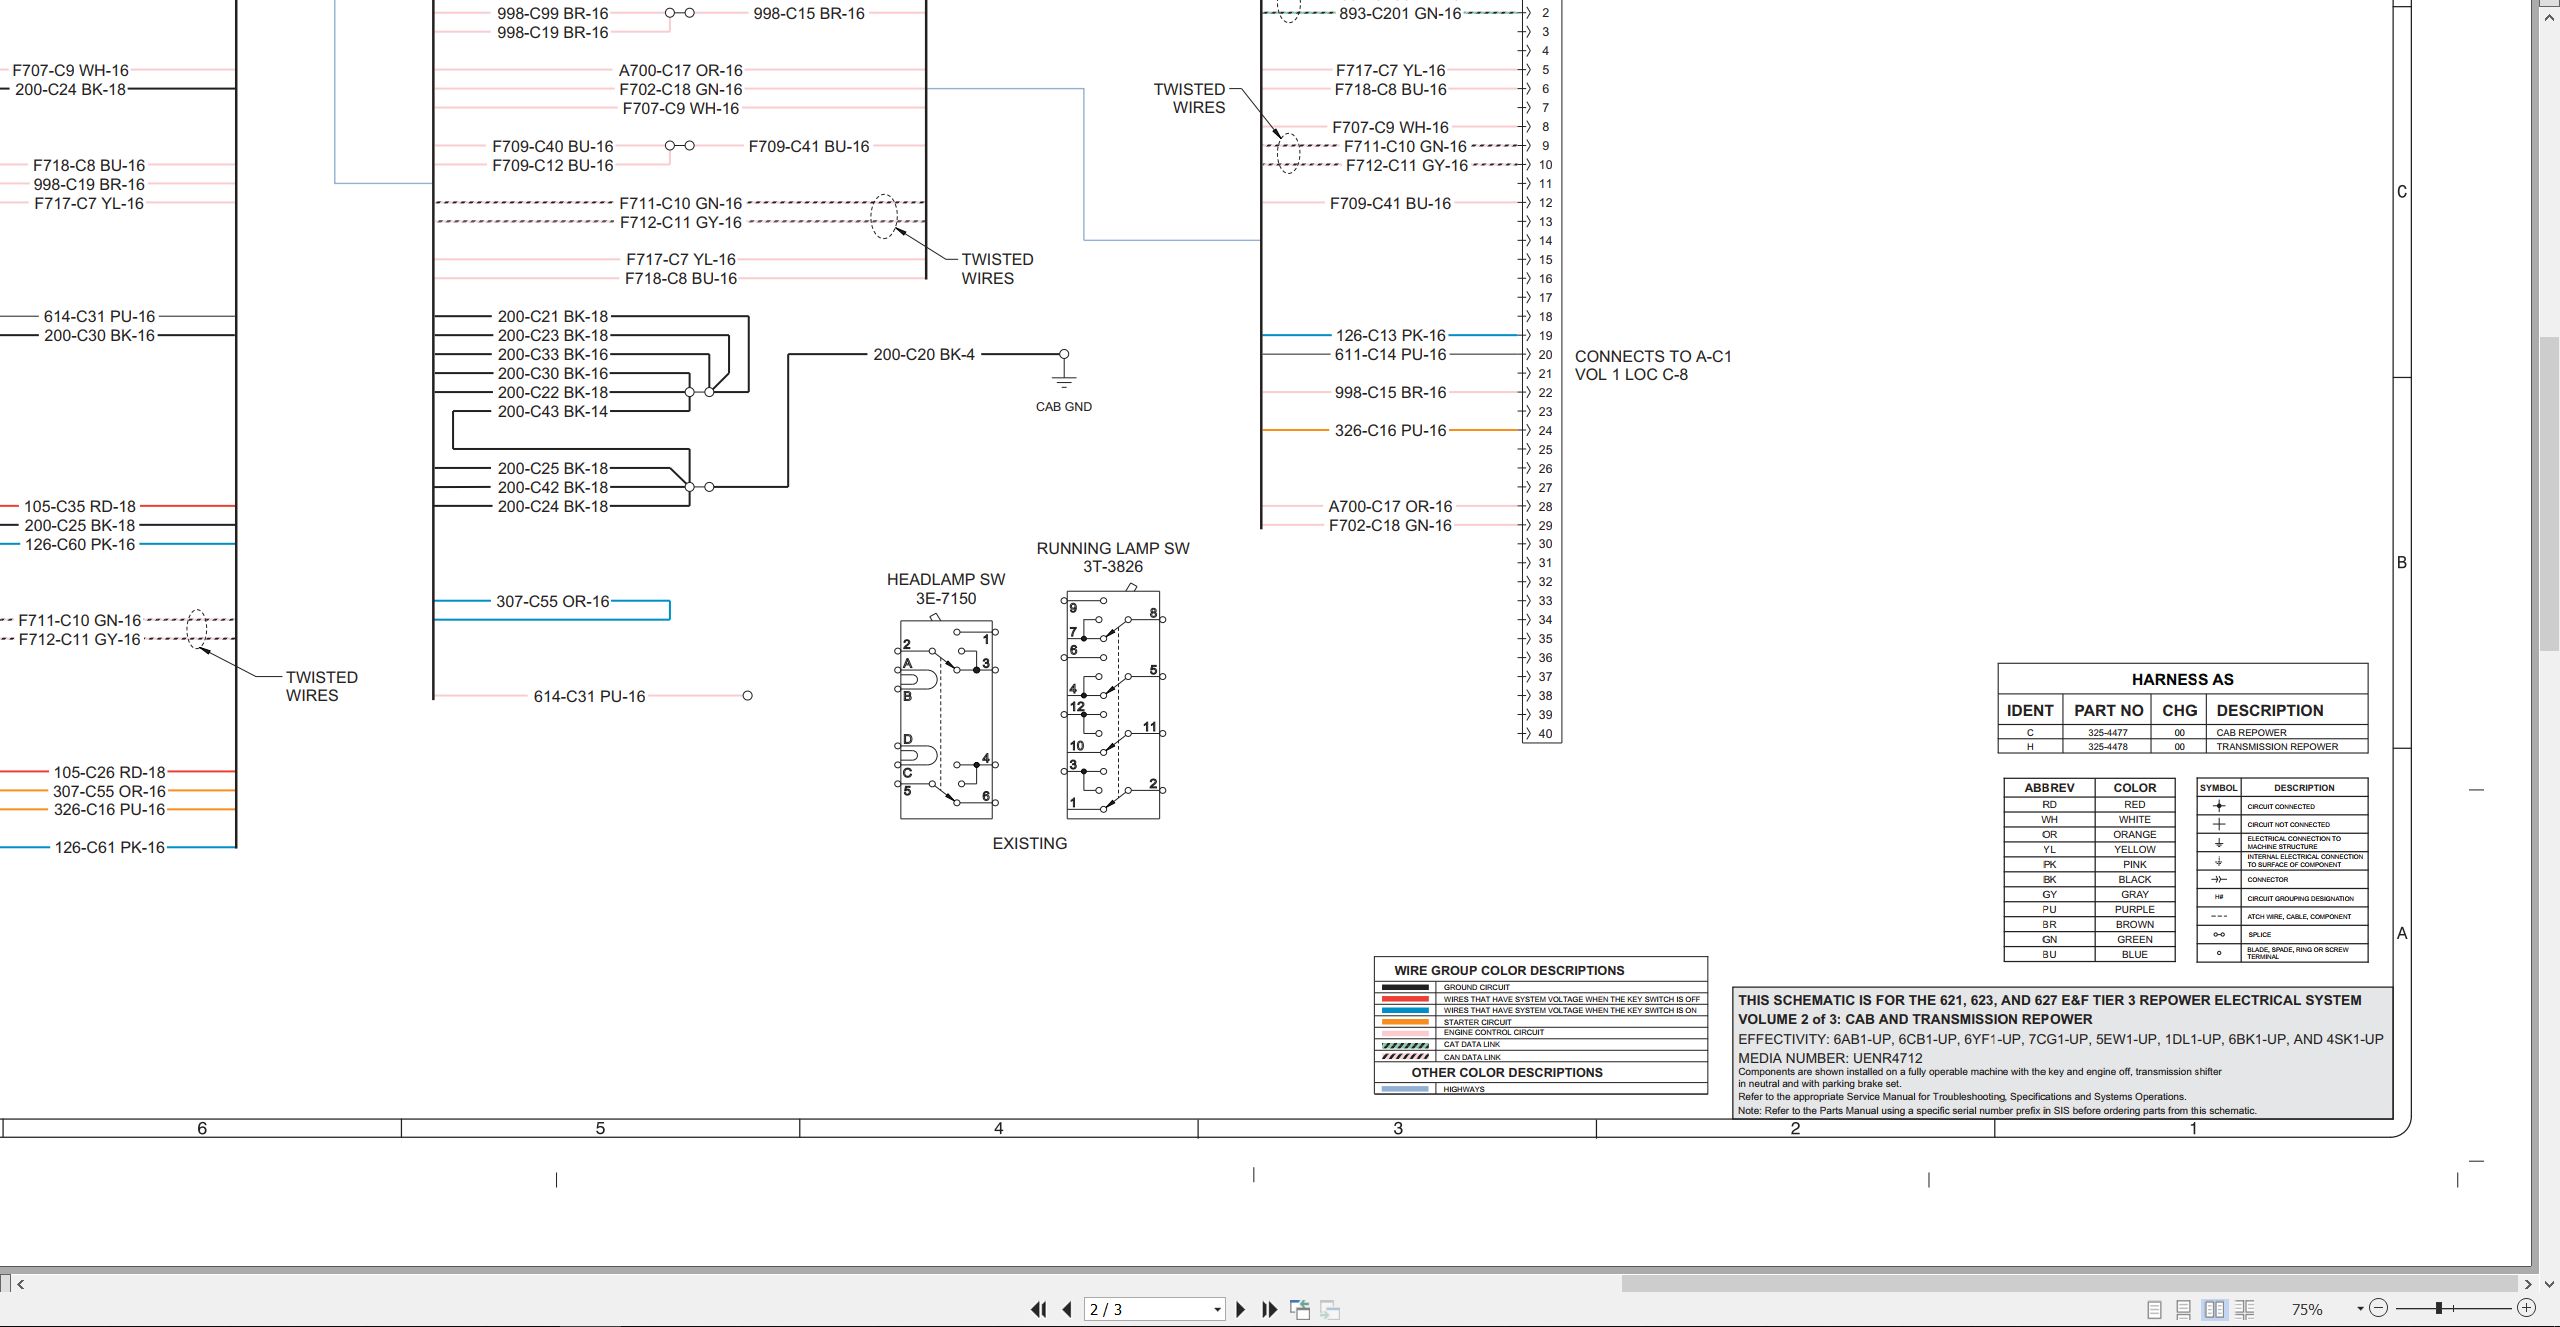
Task: Open the zoom level dropdown arrow
Action: [2360, 1309]
